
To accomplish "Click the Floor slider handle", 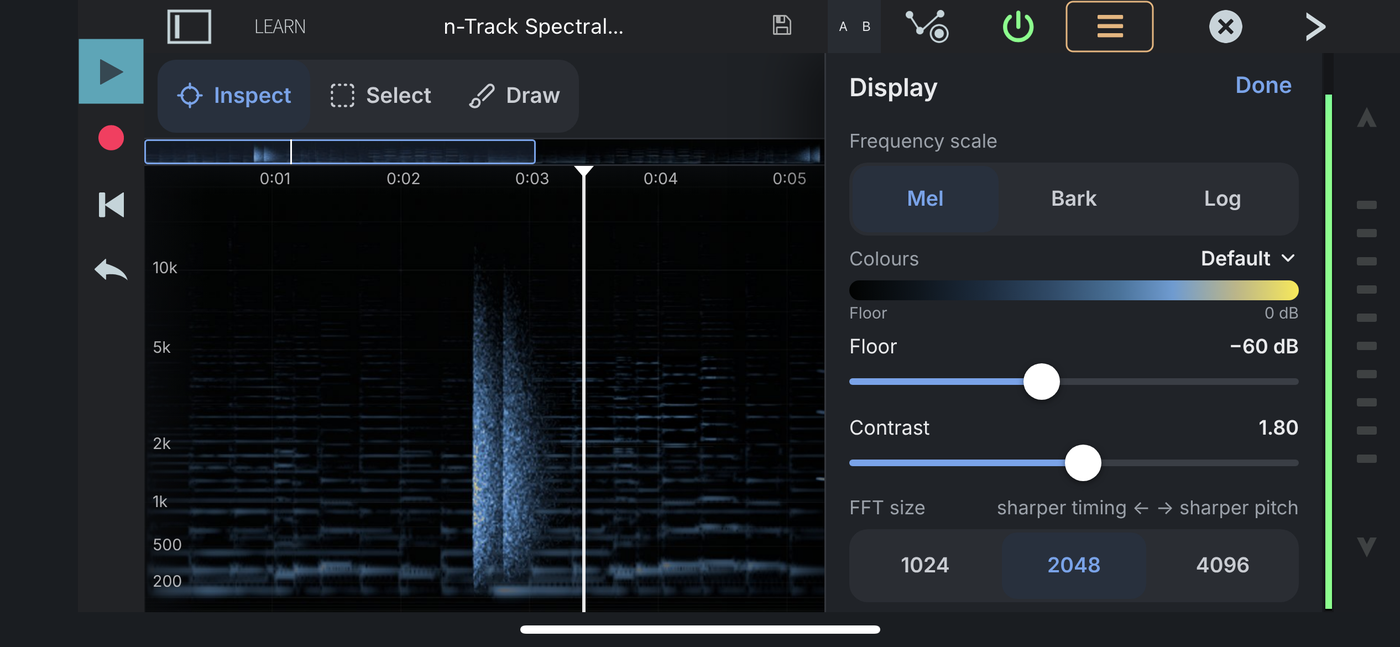I will point(1042,382).
